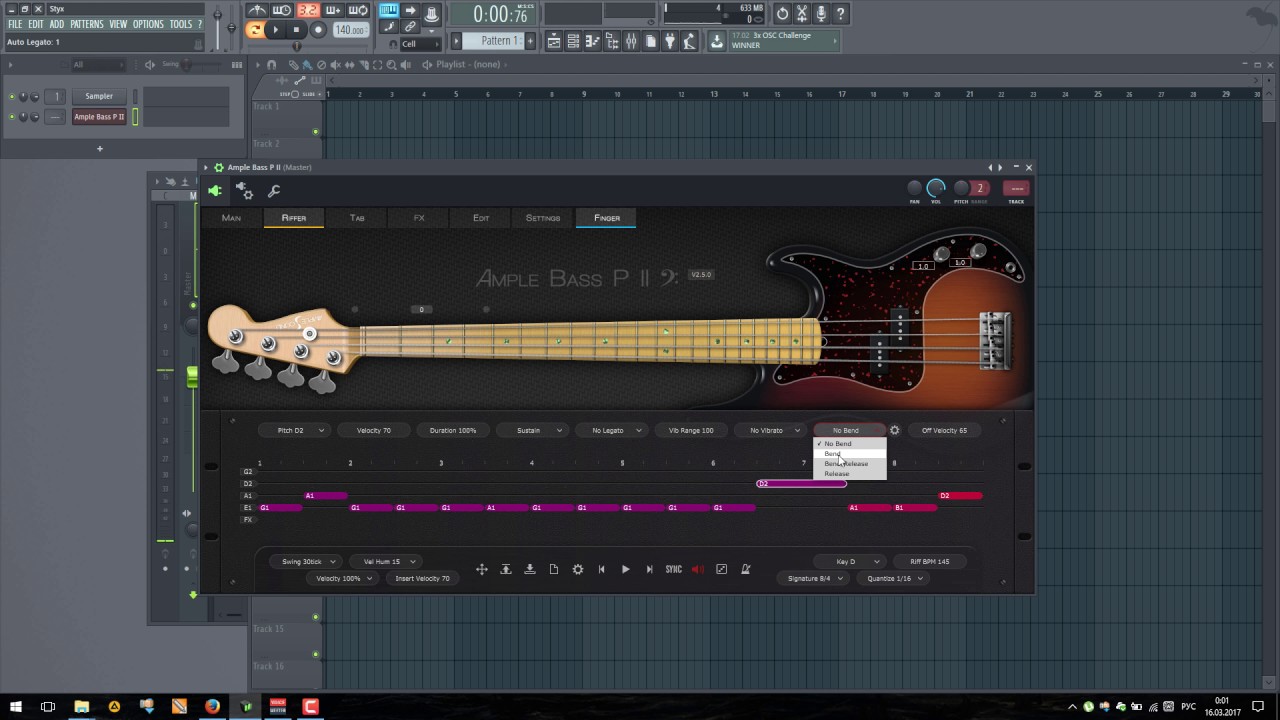Click the import riff icon with down arrow
This screenshot has width=1280, height=720.
click(530, 569)
